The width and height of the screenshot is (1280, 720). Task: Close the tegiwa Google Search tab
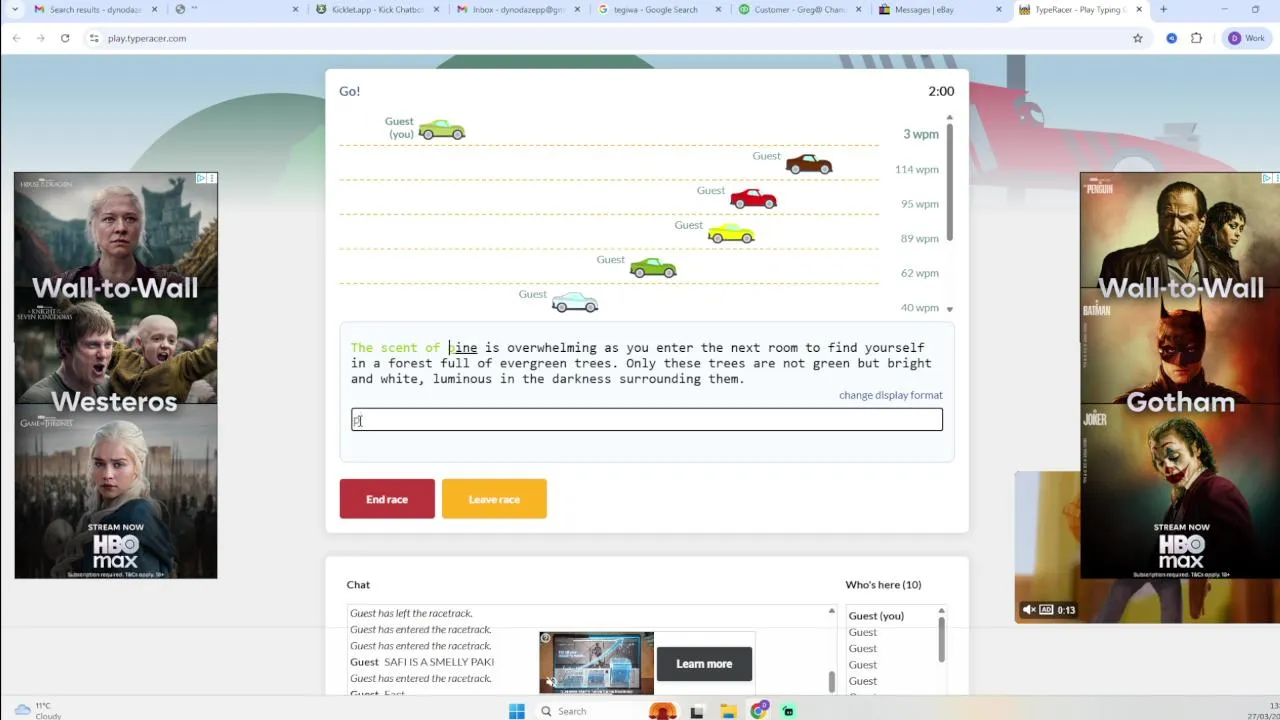[x=718, y=10]
